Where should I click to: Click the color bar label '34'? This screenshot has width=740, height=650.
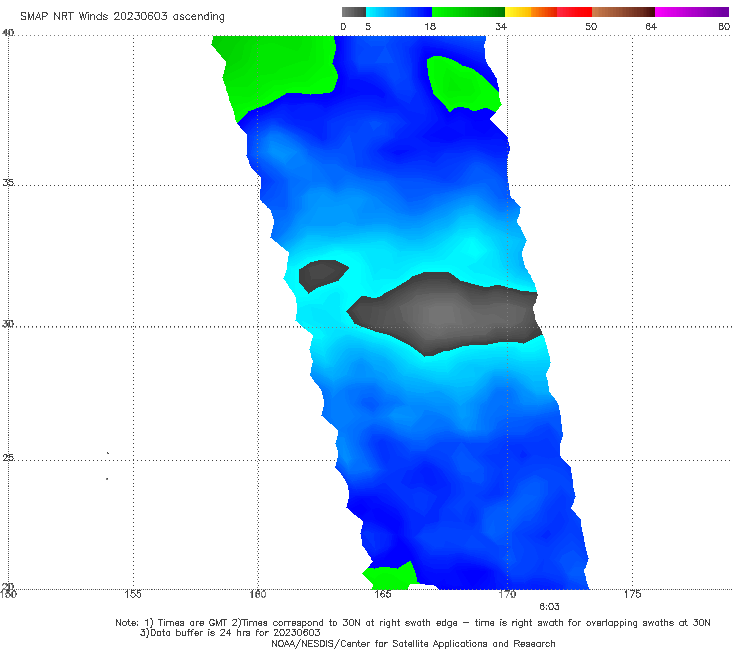click(x=501, y=26)
